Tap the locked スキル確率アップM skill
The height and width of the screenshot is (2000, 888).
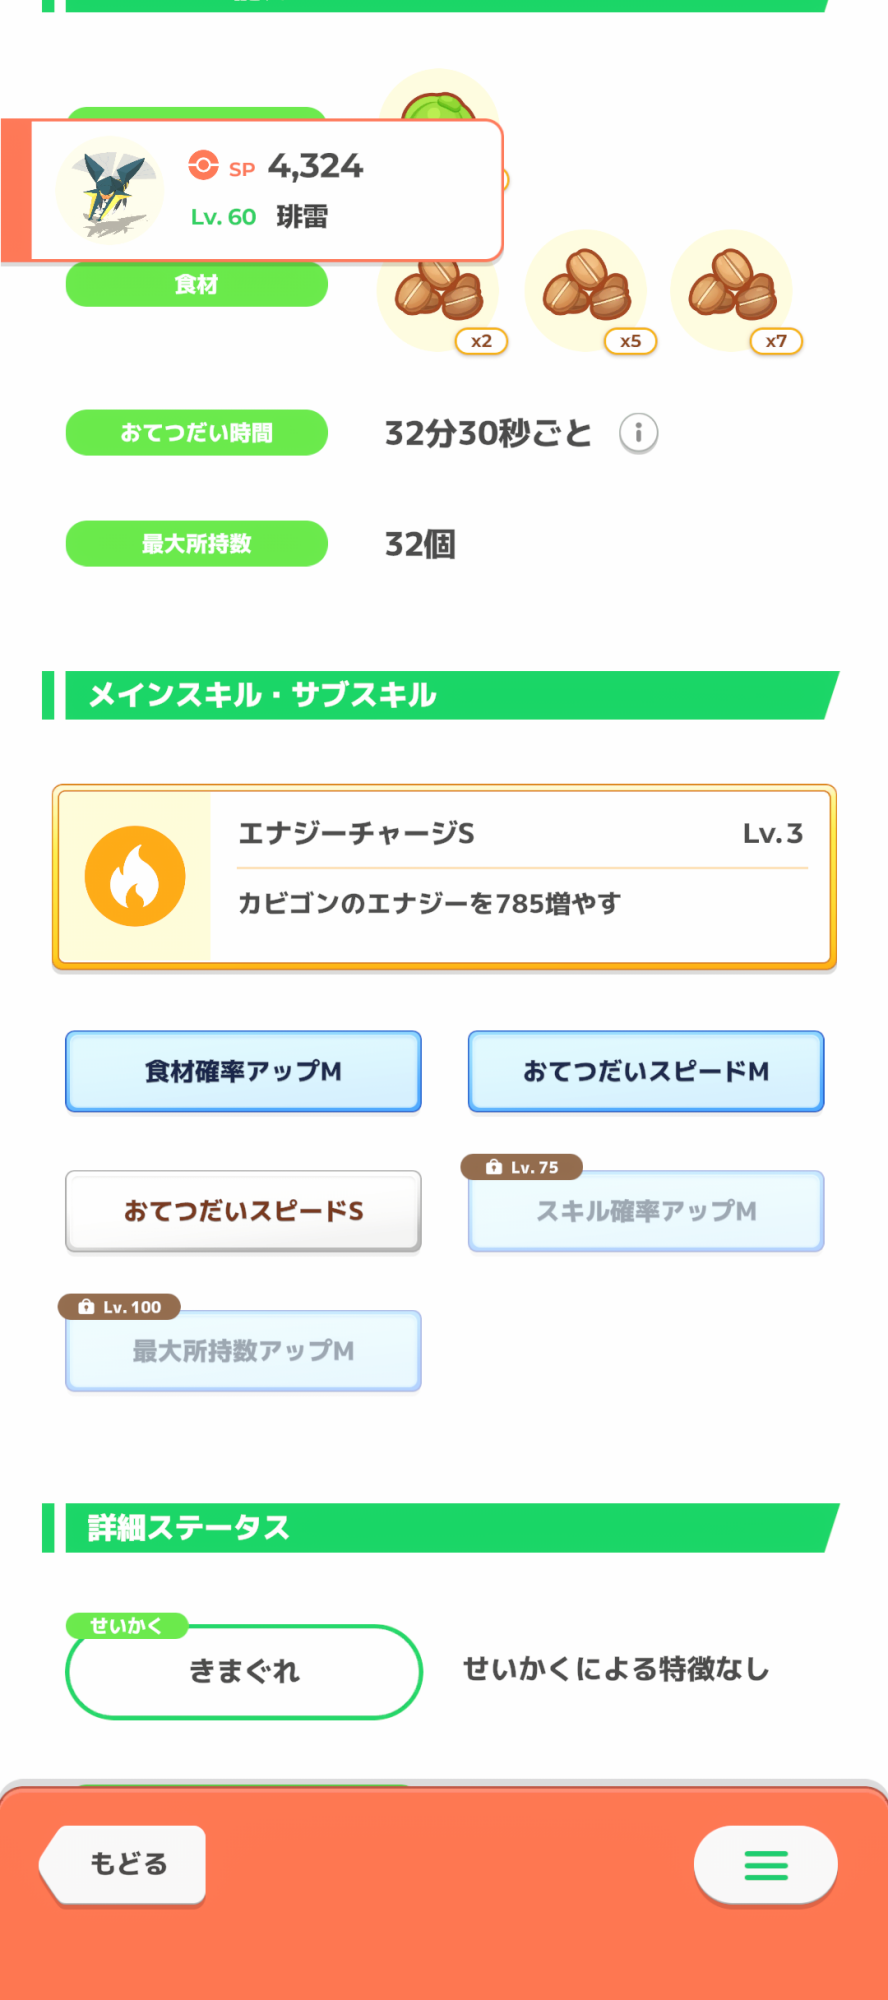(646, 1211)
